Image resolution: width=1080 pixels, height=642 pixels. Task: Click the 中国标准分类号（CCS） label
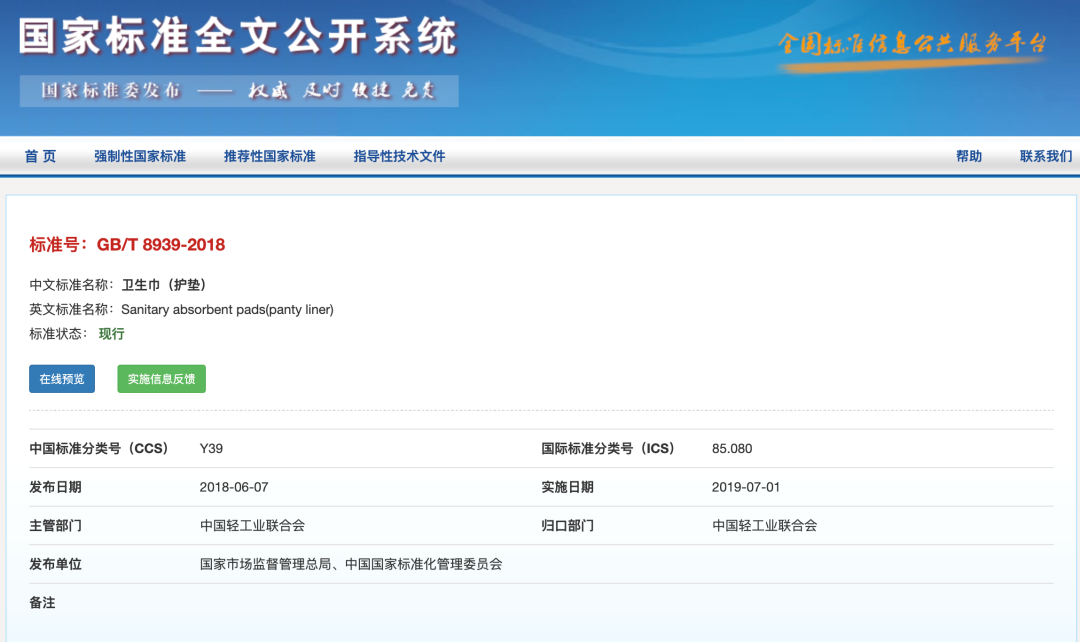tap(99, 448)
